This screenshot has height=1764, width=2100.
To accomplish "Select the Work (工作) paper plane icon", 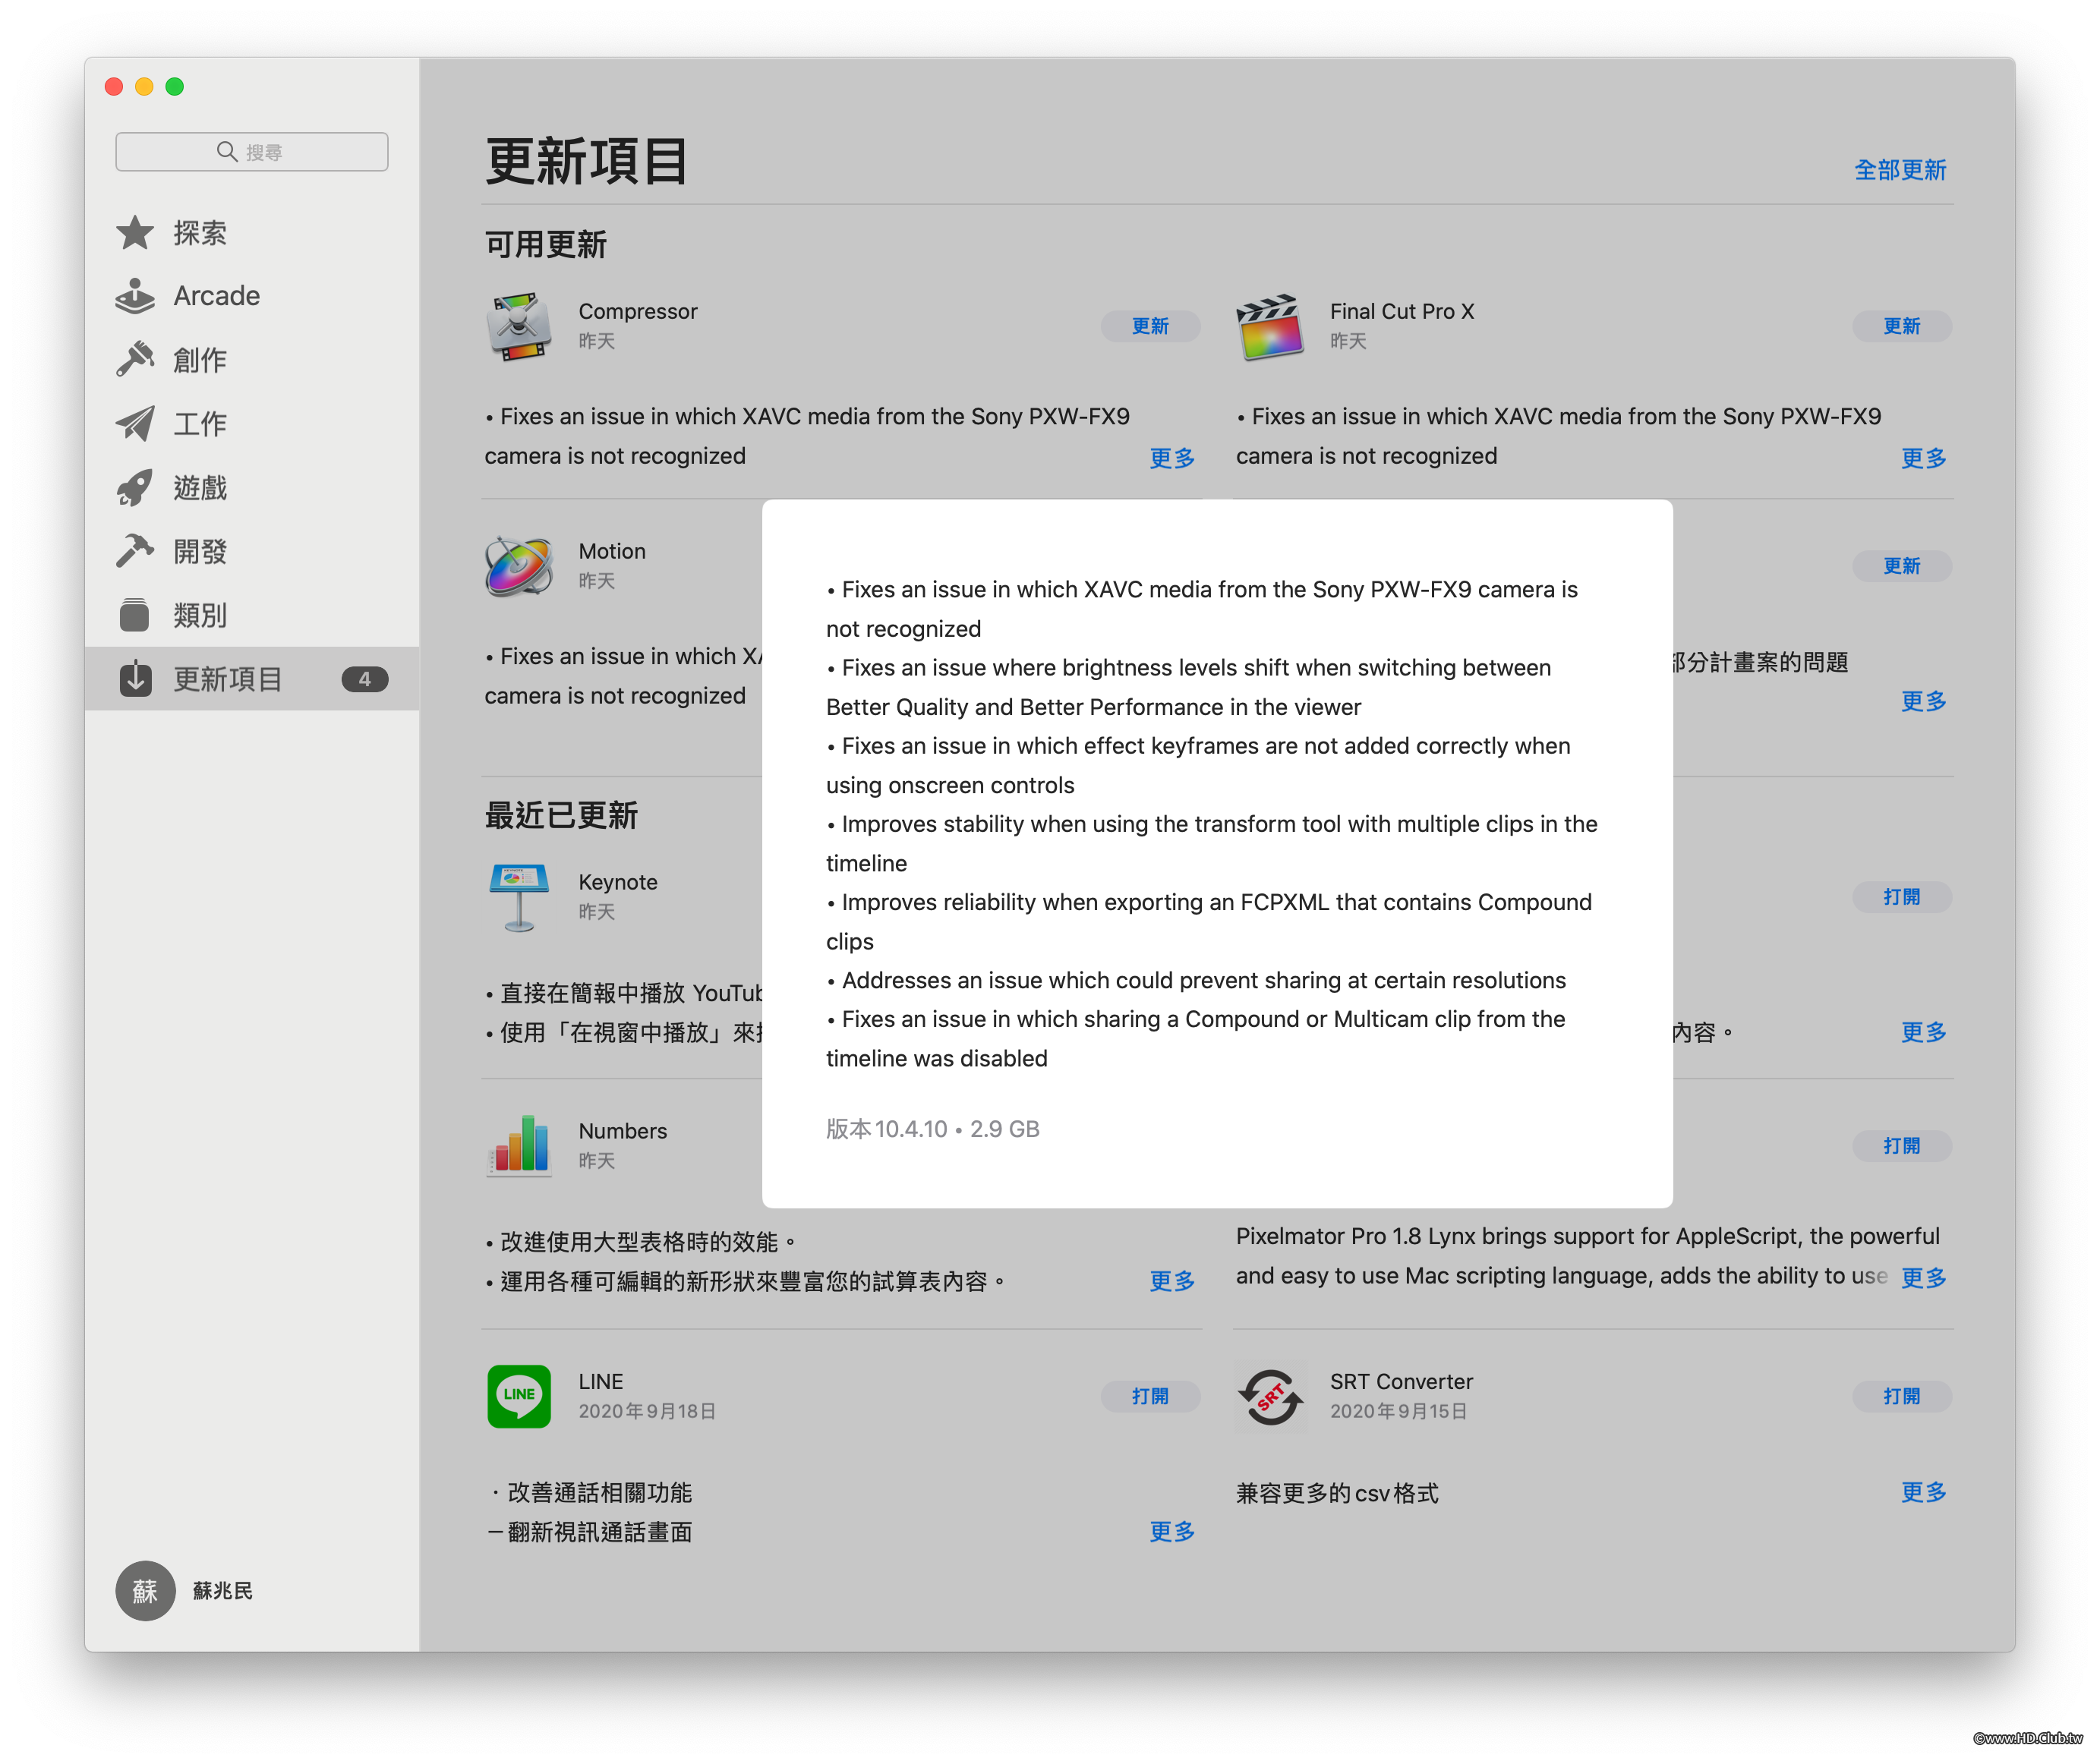I will tap(135, 424).
